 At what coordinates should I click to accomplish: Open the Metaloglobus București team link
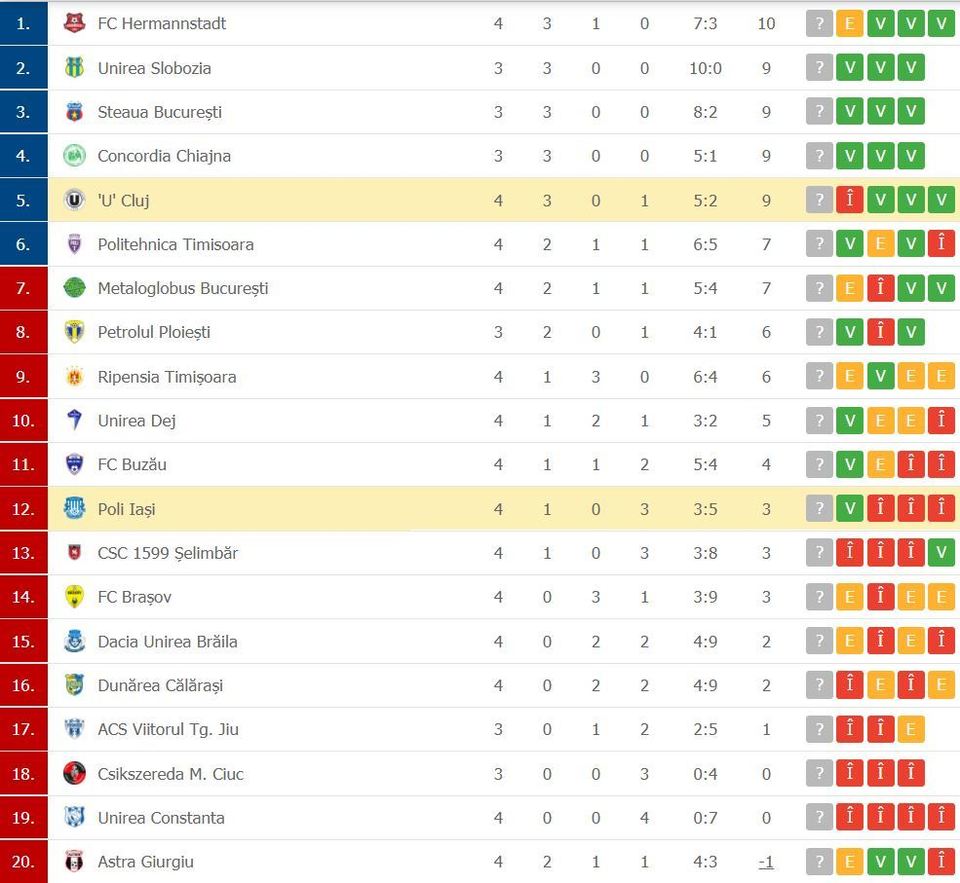(183, 288)
